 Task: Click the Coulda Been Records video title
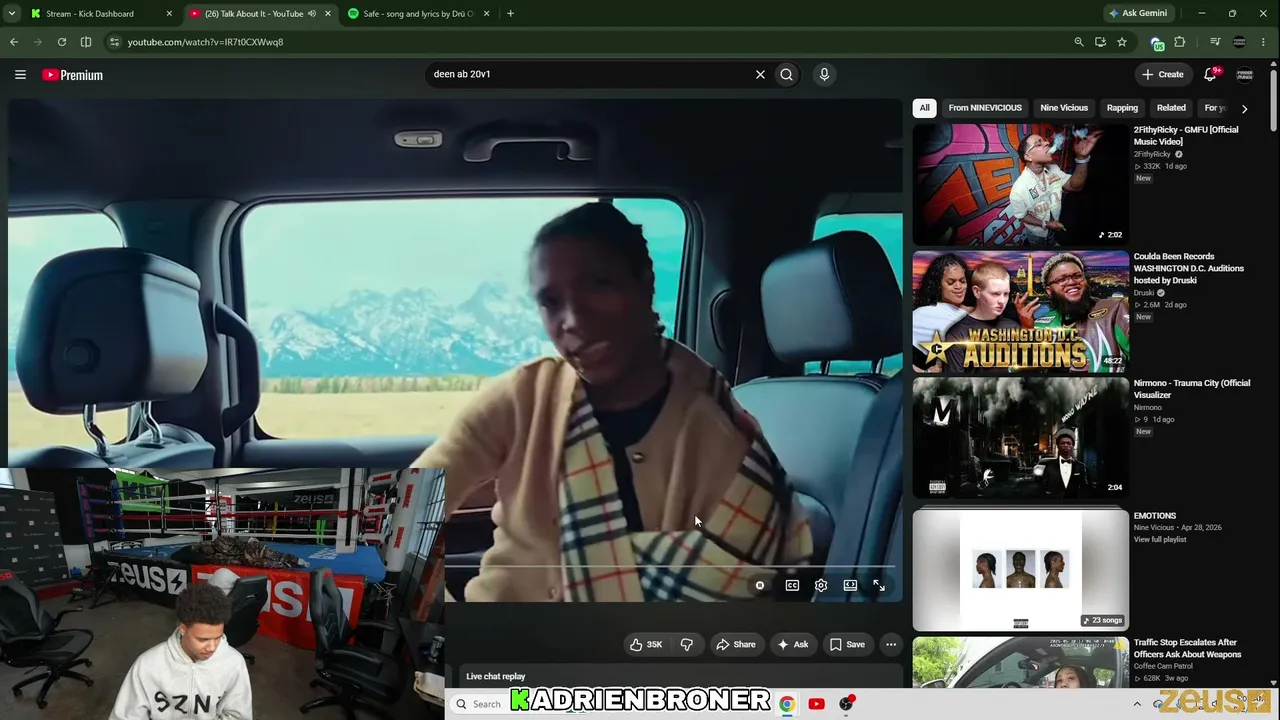tap(1189, 269)
